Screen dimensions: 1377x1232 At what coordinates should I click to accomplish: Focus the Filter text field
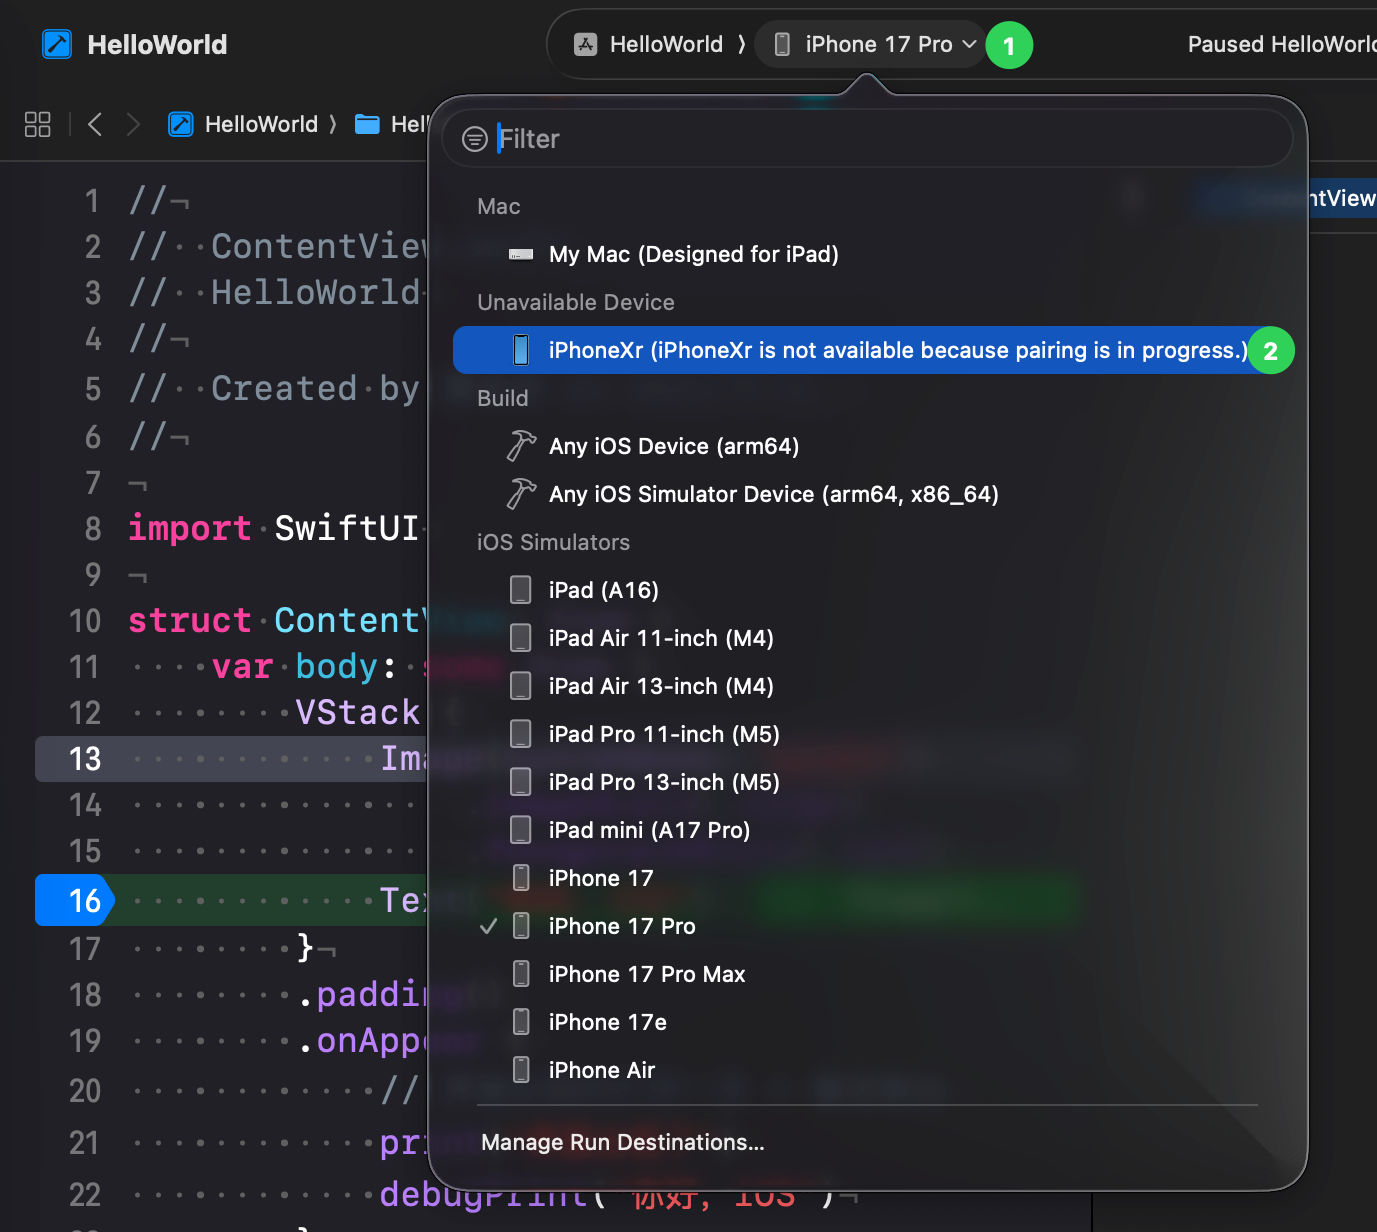pos(890,139)
